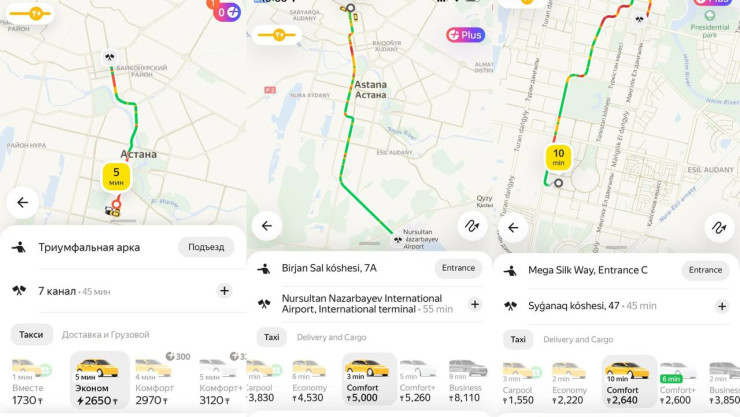Click the Подъезд button
Image resolution: width=740 pixels, height=417 pixels.
pos(206,247)
